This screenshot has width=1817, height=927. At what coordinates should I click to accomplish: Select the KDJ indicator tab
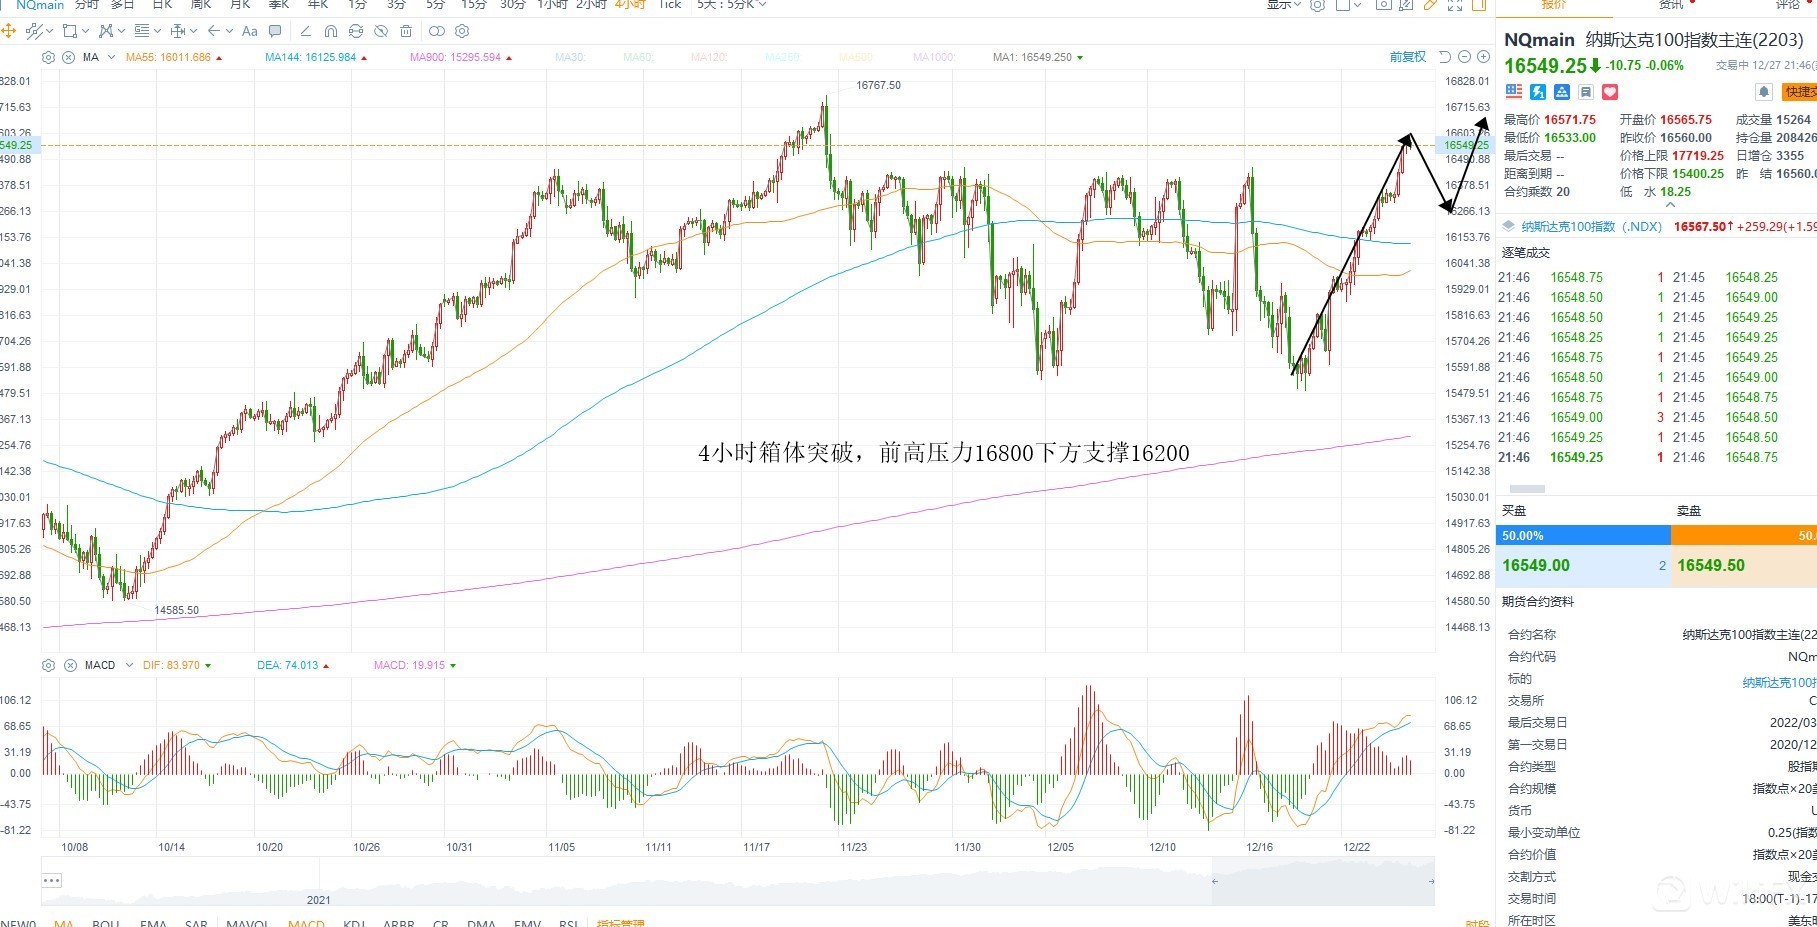coord(354,923)
